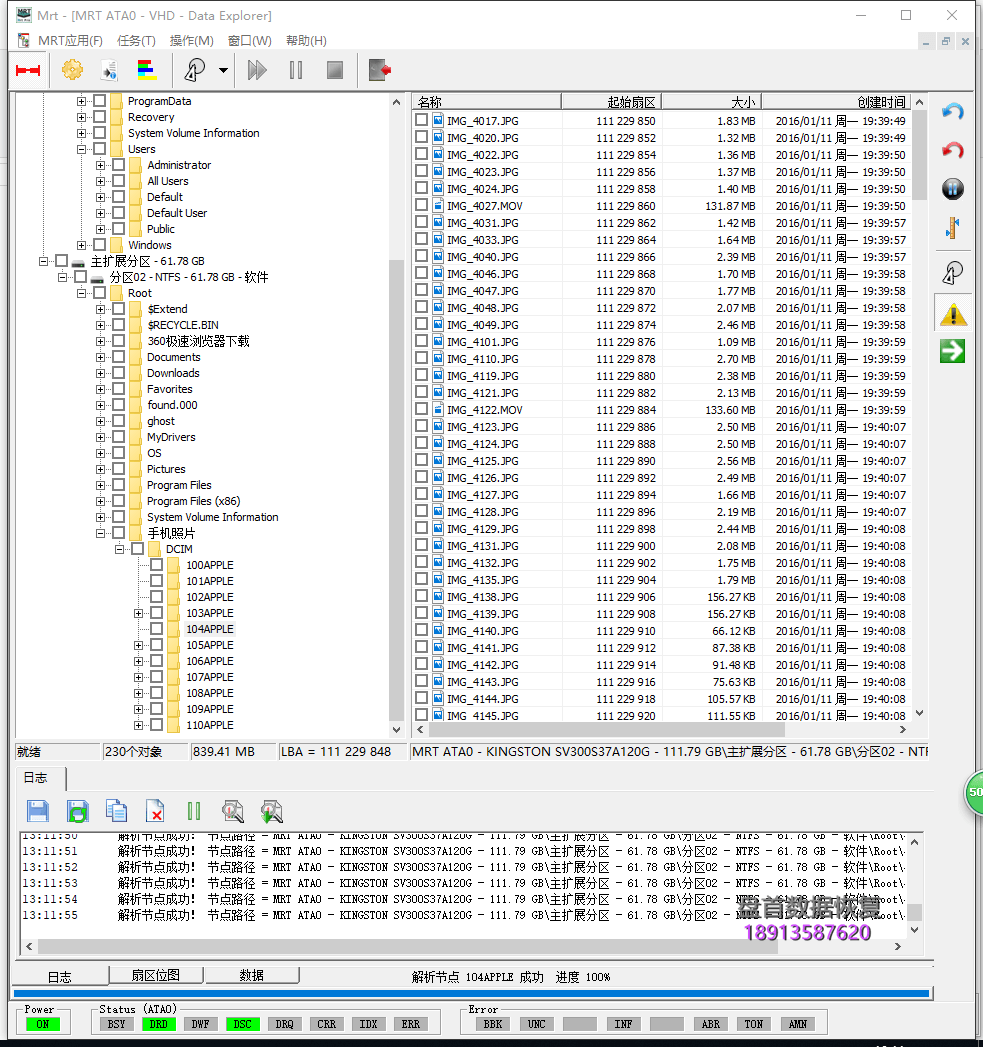Viewport: 983px width, 1047px height.
Task: Select the 106APPLE folder in tree
Action: coord(210,661)
